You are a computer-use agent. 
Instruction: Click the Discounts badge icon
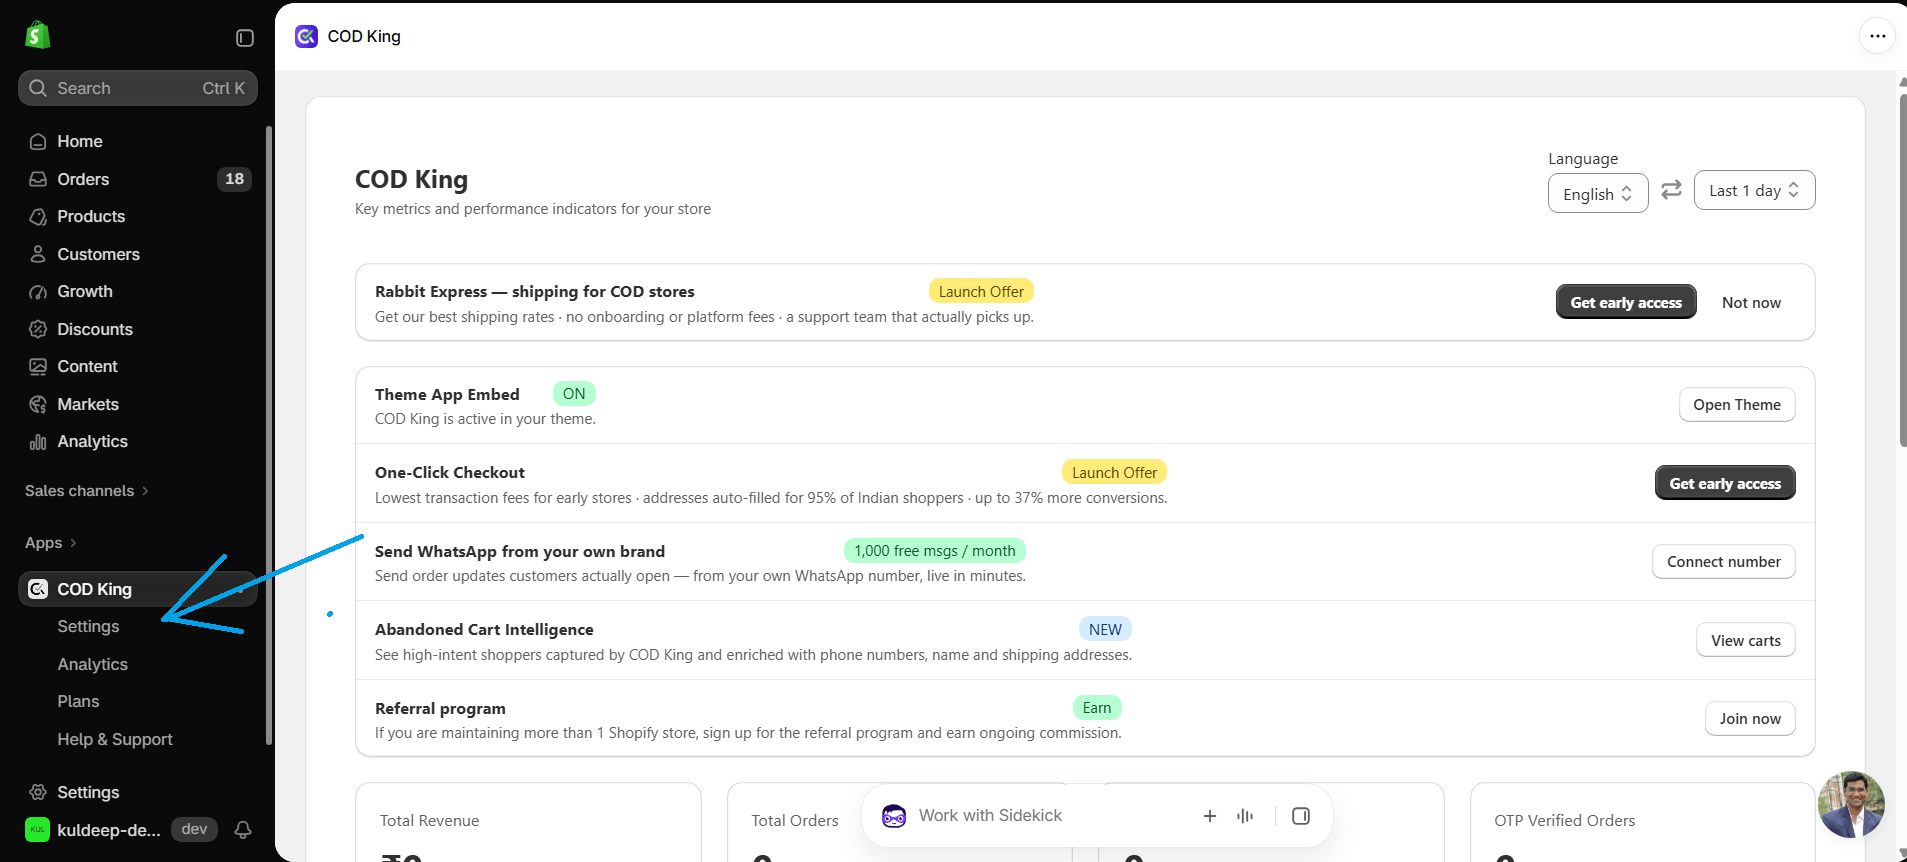pos(38,329)
